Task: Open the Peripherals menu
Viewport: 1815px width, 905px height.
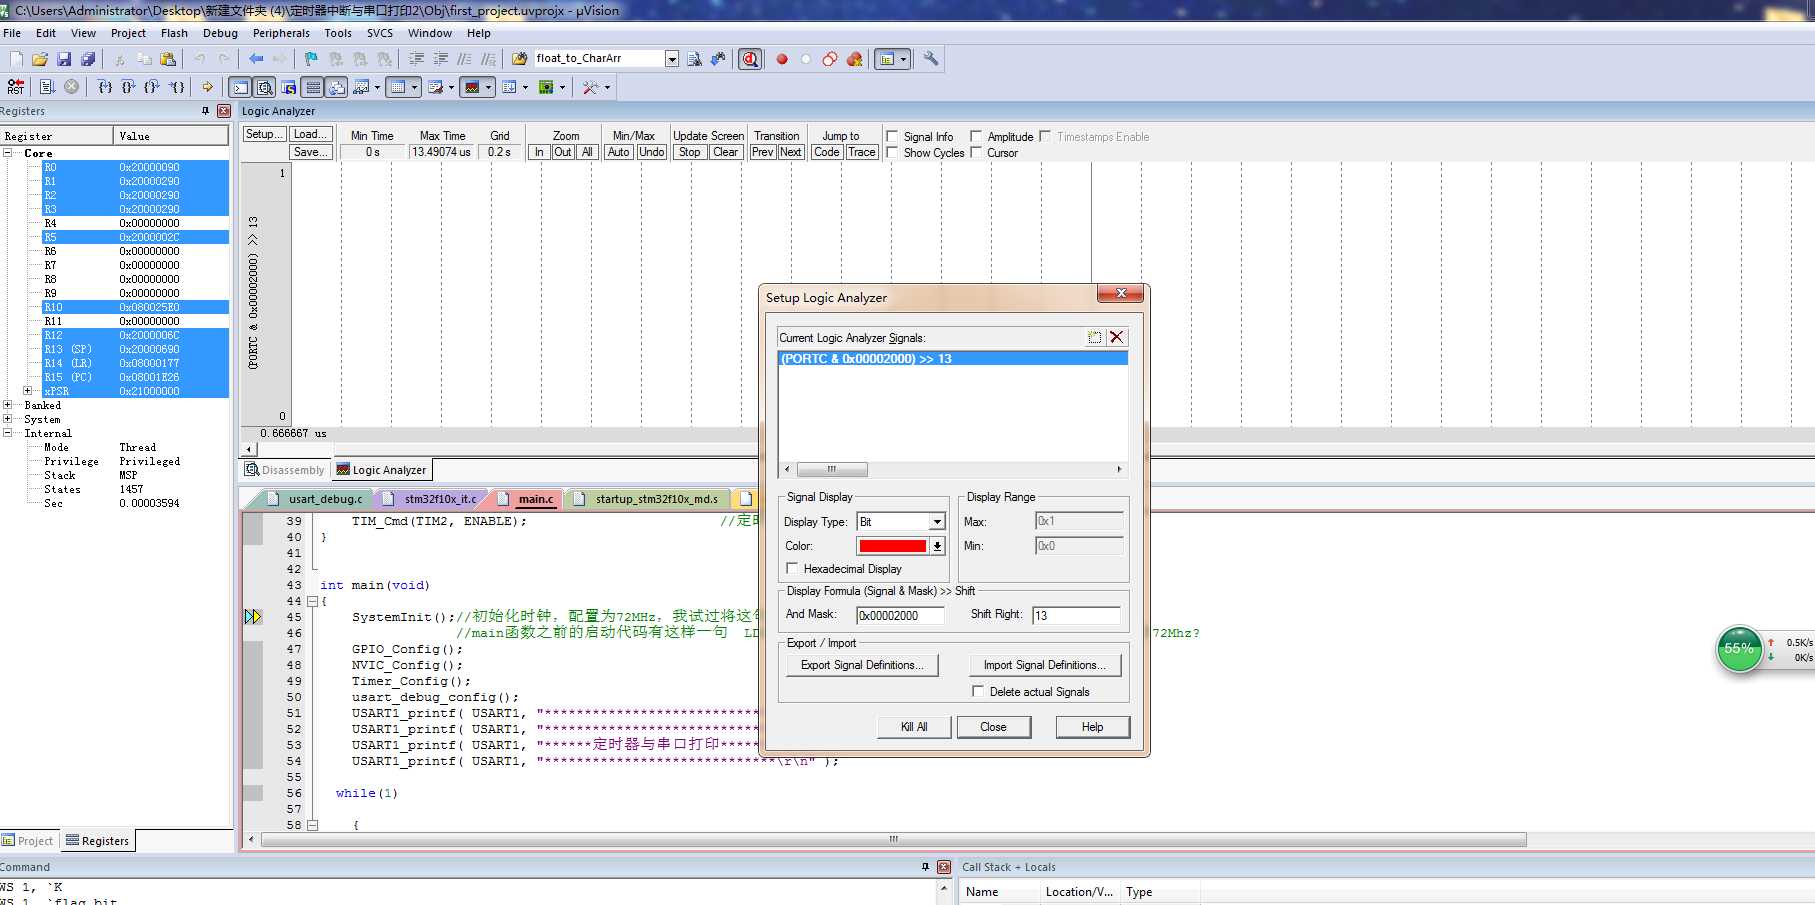Action: [281, 33]
